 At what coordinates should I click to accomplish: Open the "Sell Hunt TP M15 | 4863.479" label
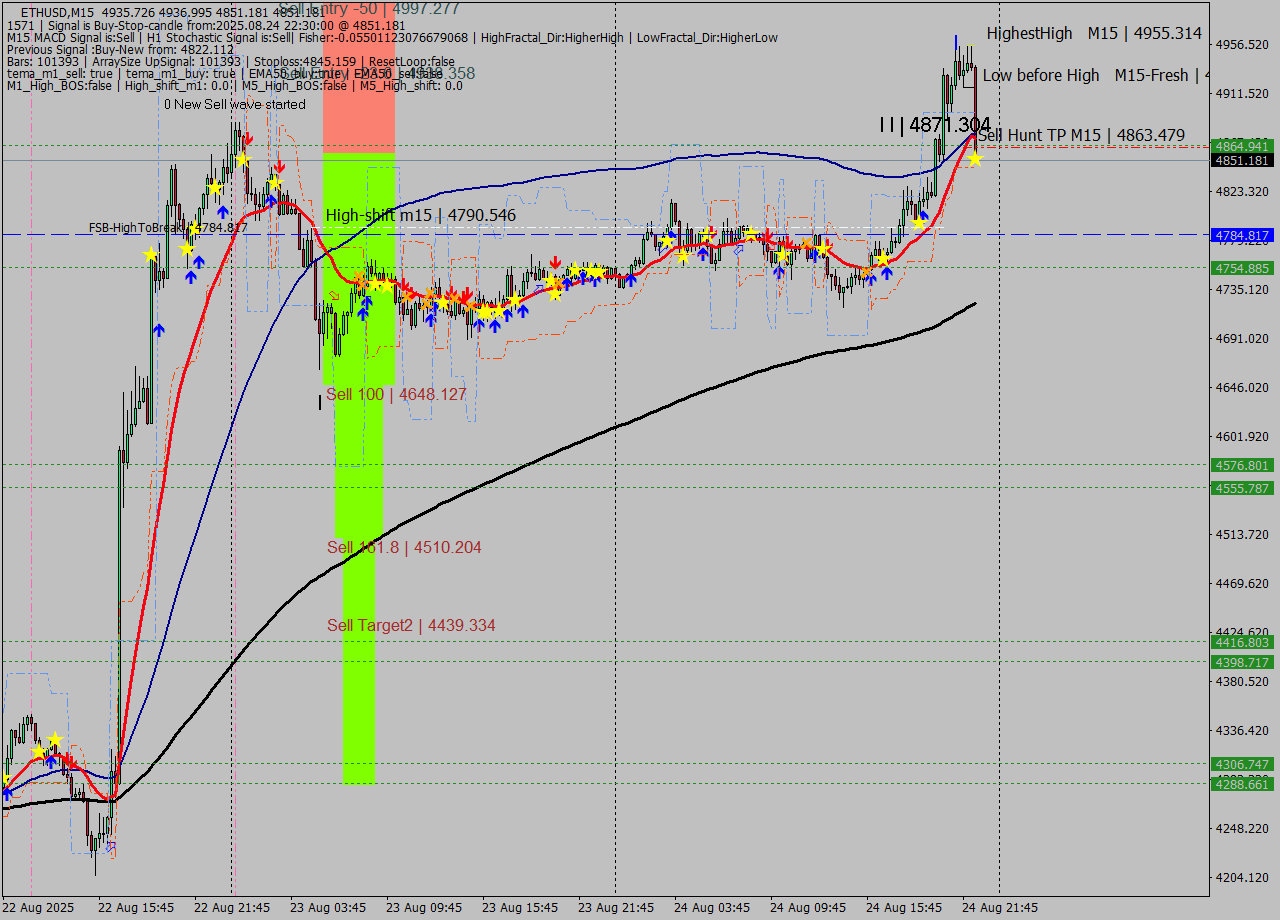[1083, 135]
